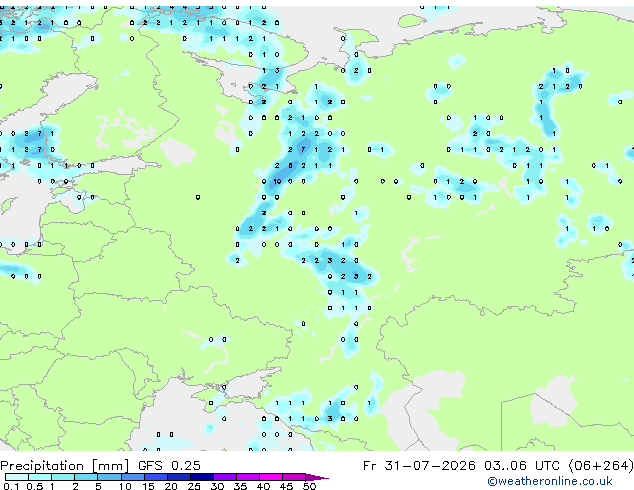Pick the 10–15 mm legend swatch
Screen dimensions: 634x490
tap(133, 477)
